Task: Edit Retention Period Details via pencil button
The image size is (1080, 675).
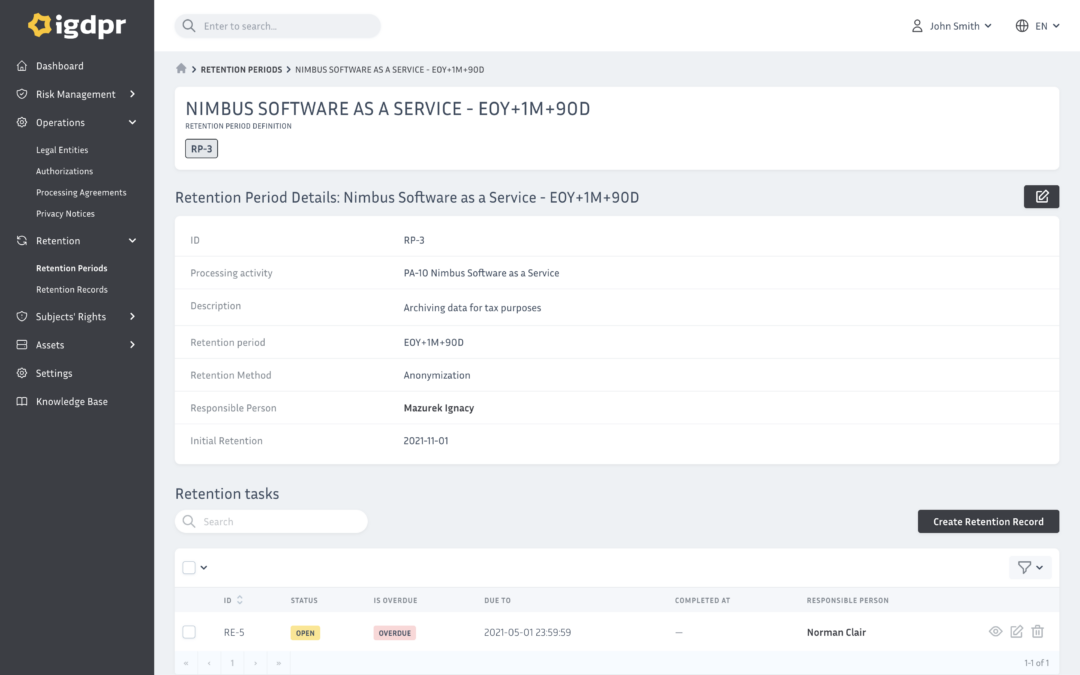Action: pos(1041,196)
